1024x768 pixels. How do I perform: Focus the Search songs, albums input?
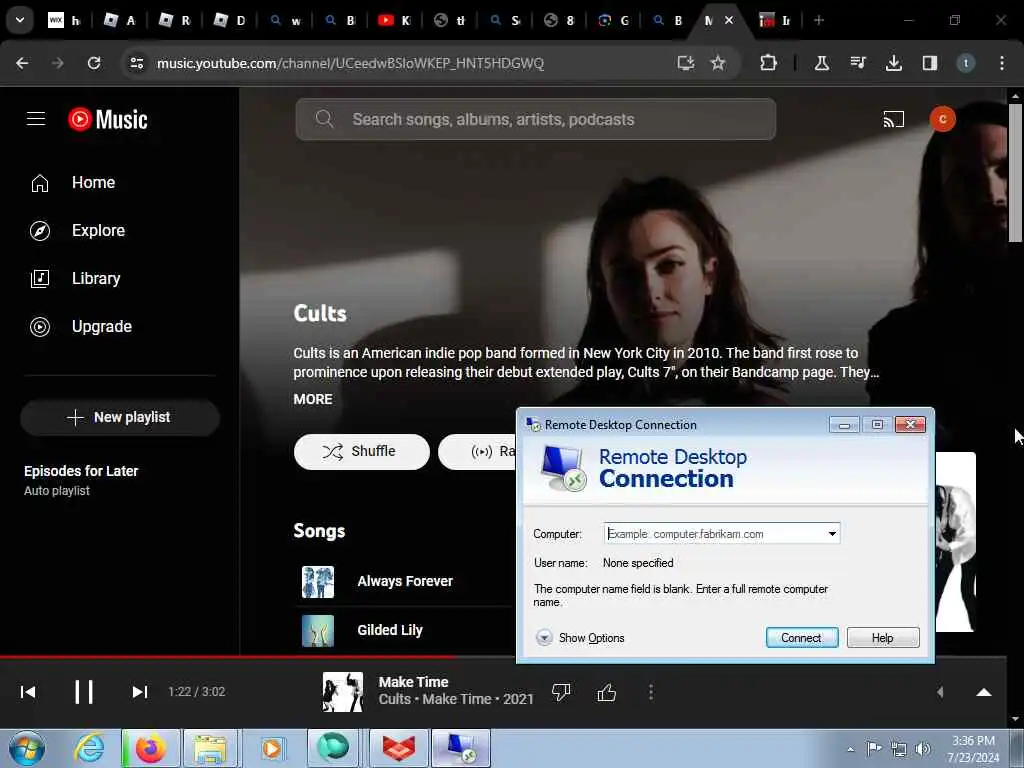[536, 120]
